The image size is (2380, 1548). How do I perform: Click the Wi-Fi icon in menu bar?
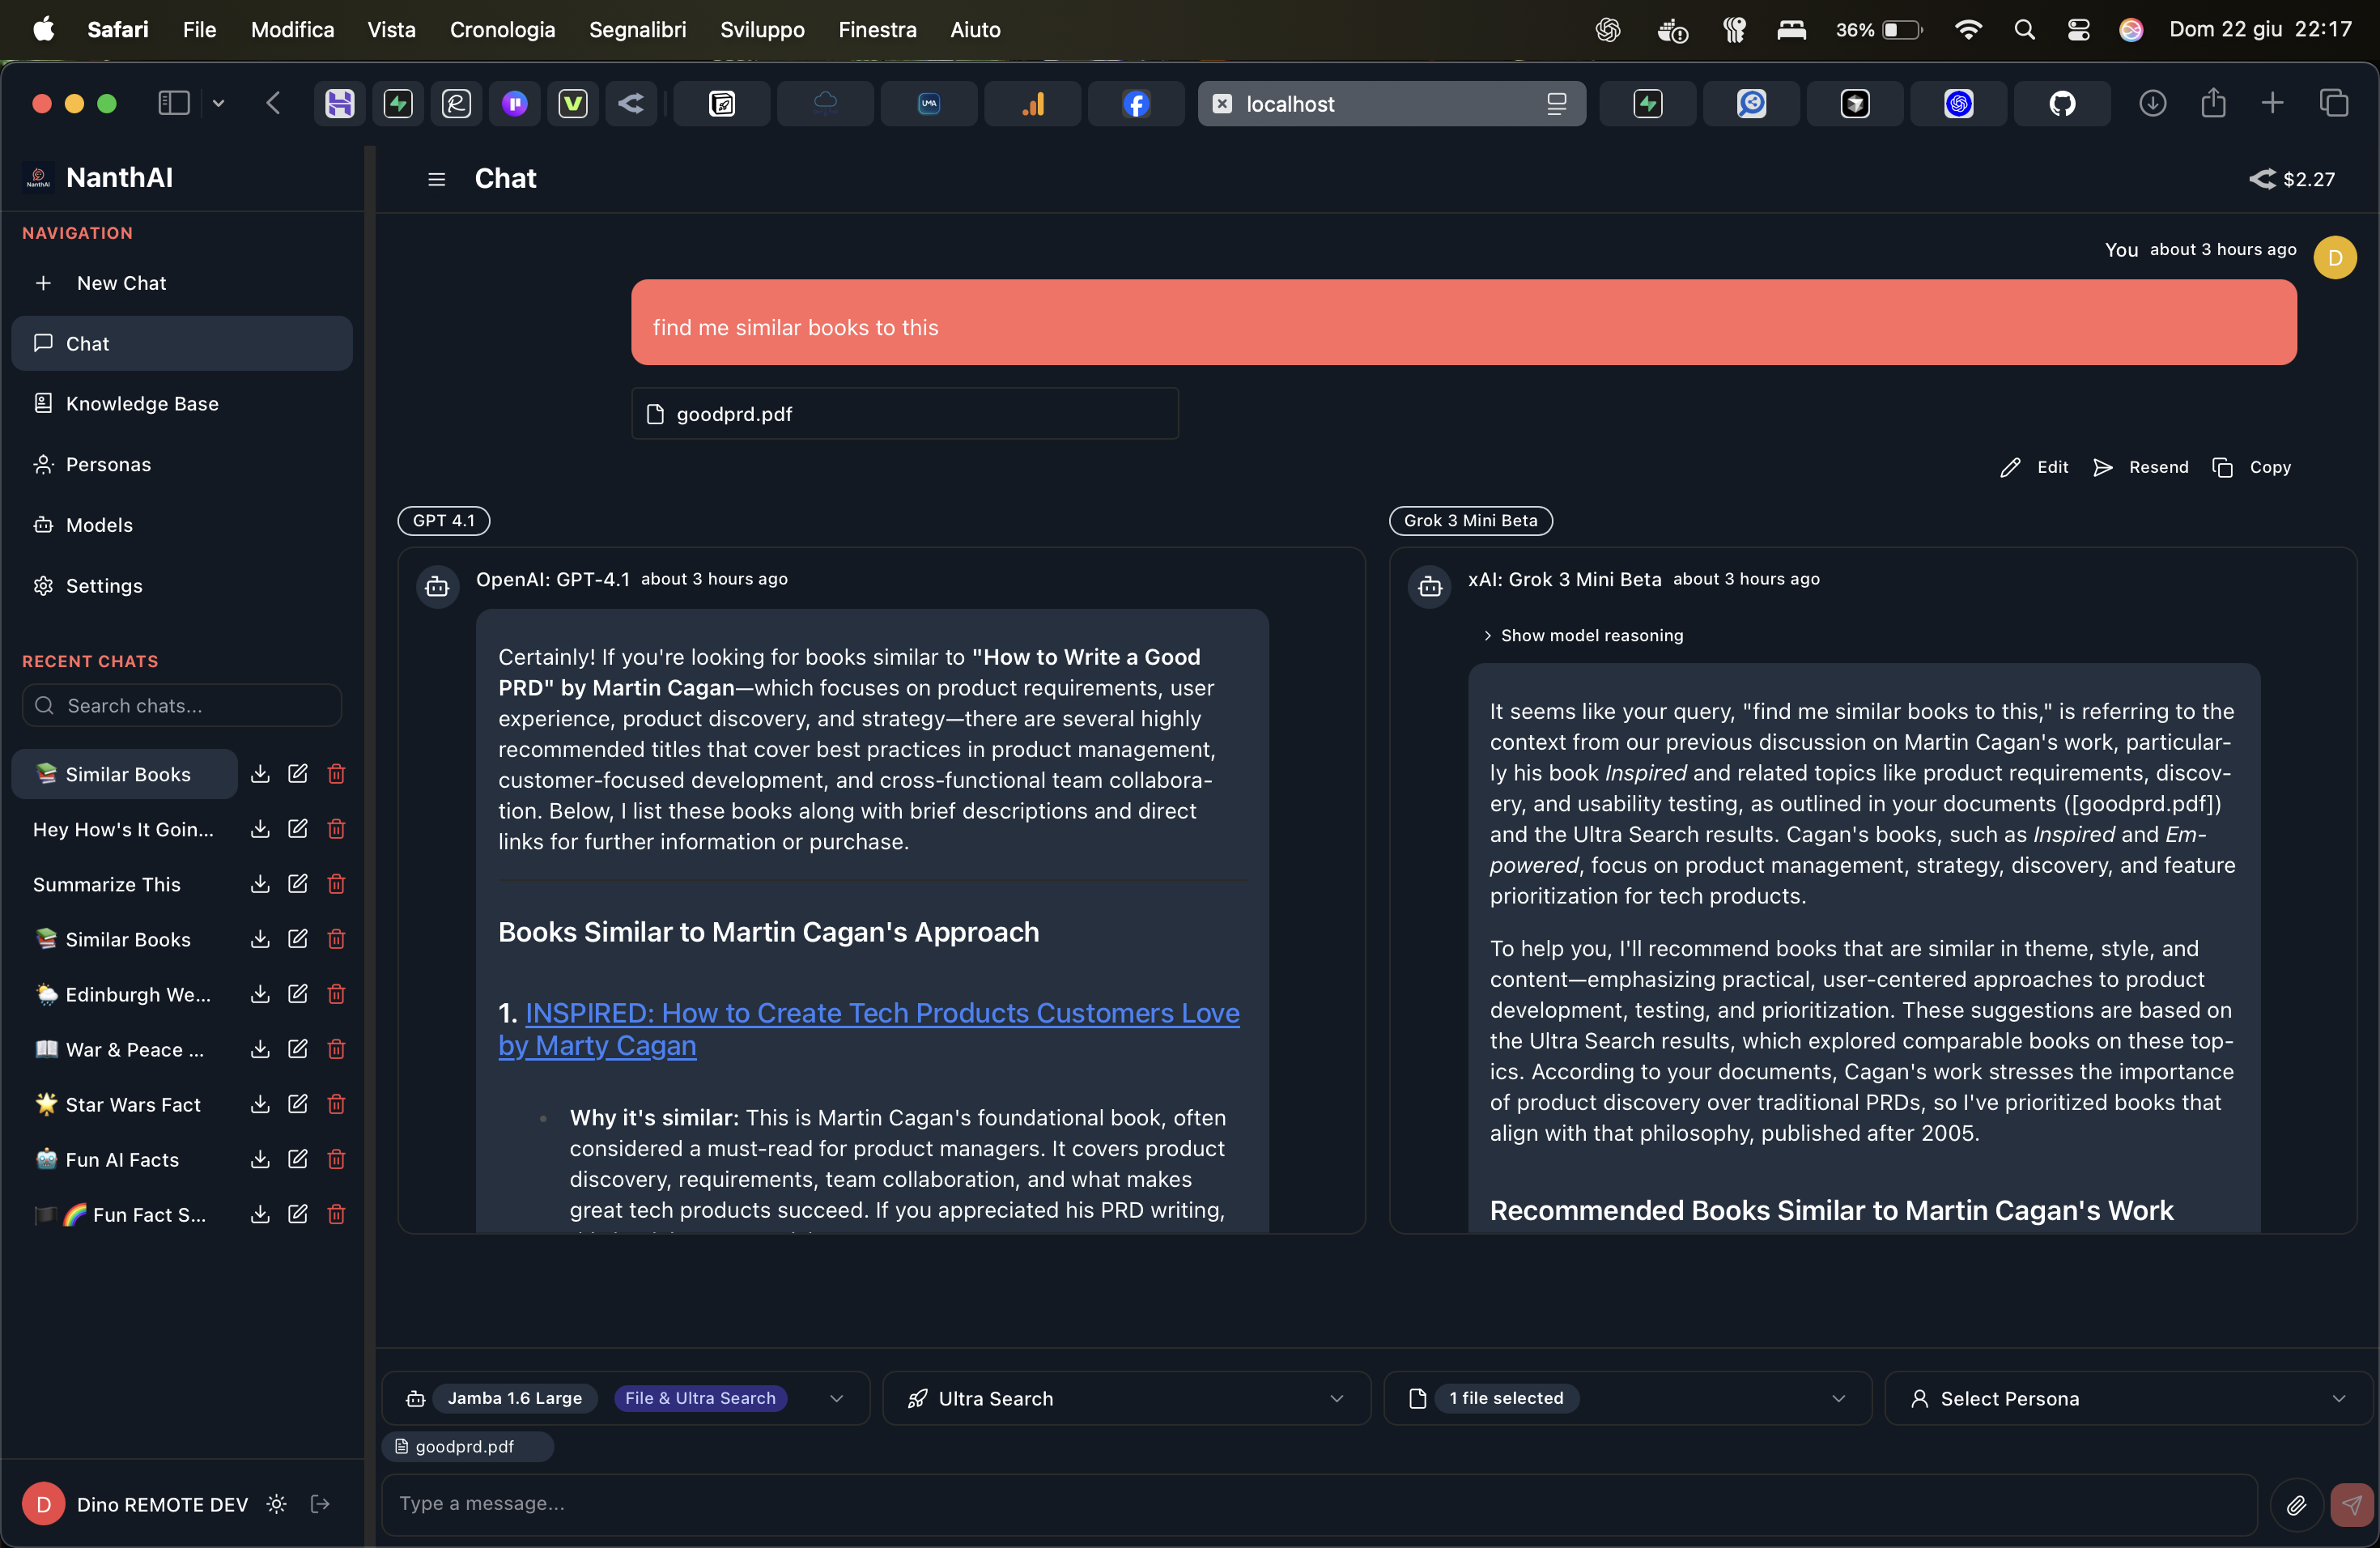tap(1967, 30)
